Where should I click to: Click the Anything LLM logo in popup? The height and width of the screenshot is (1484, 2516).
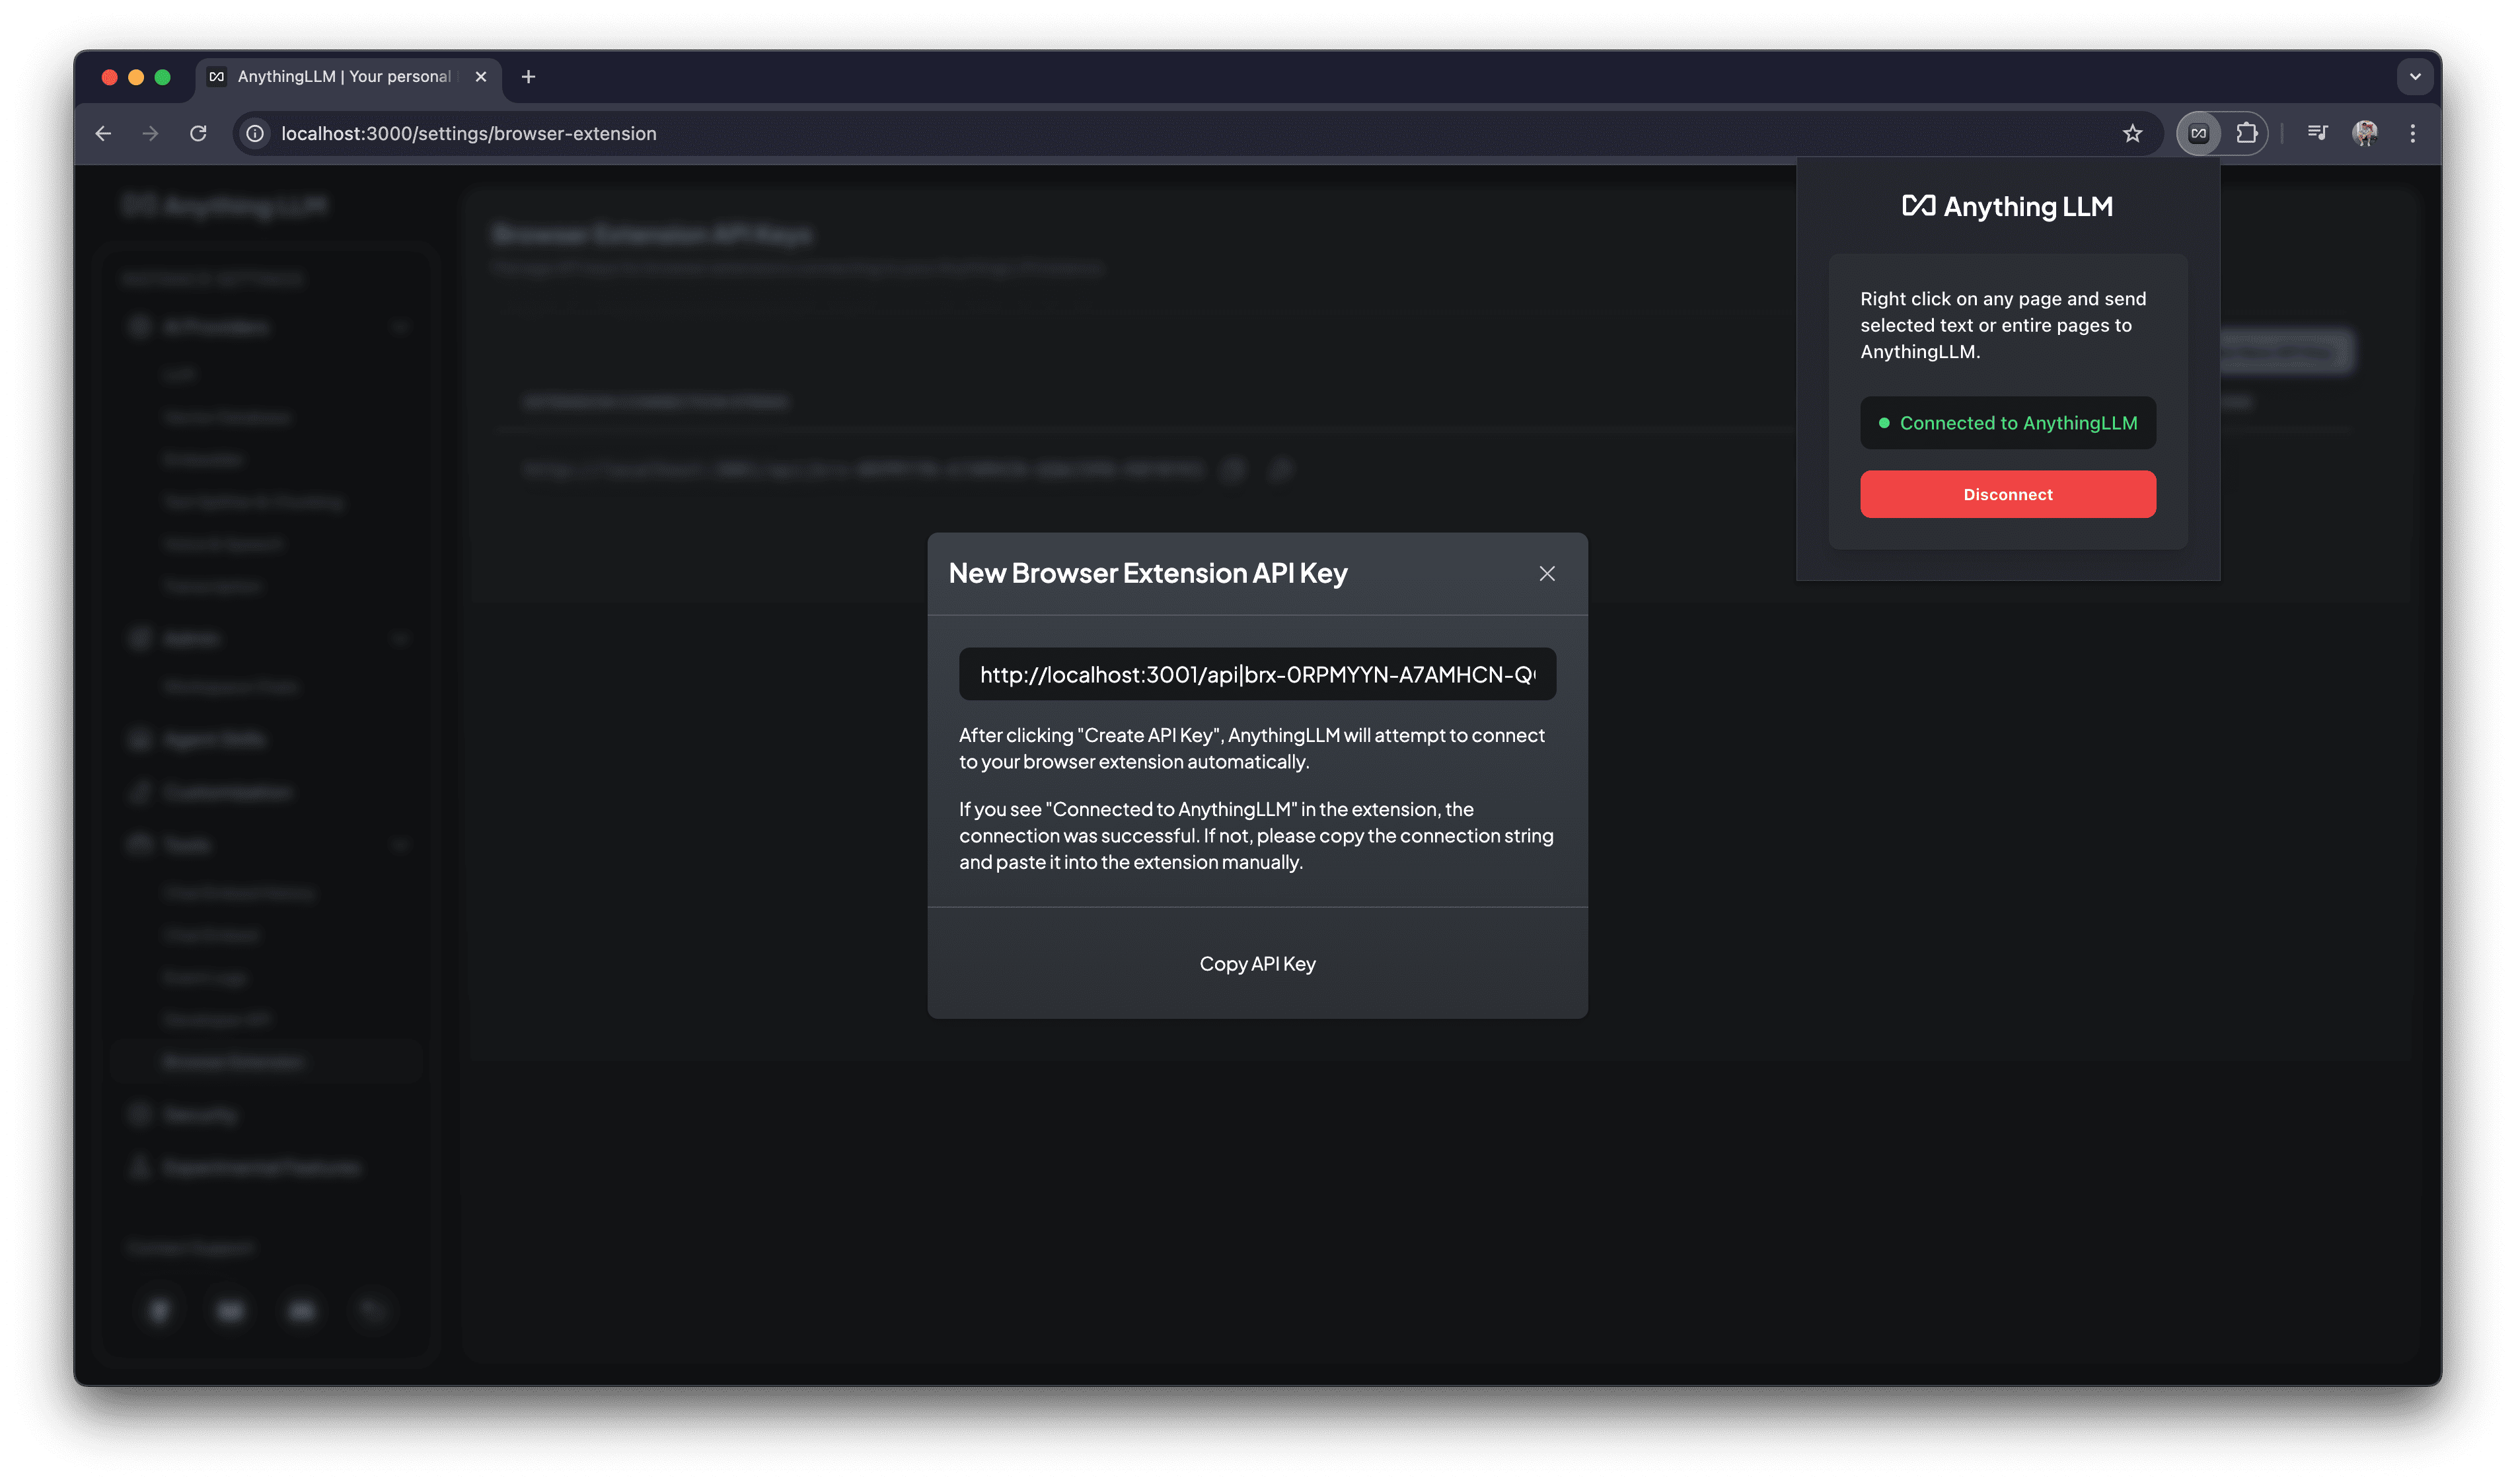(2007, 206)
